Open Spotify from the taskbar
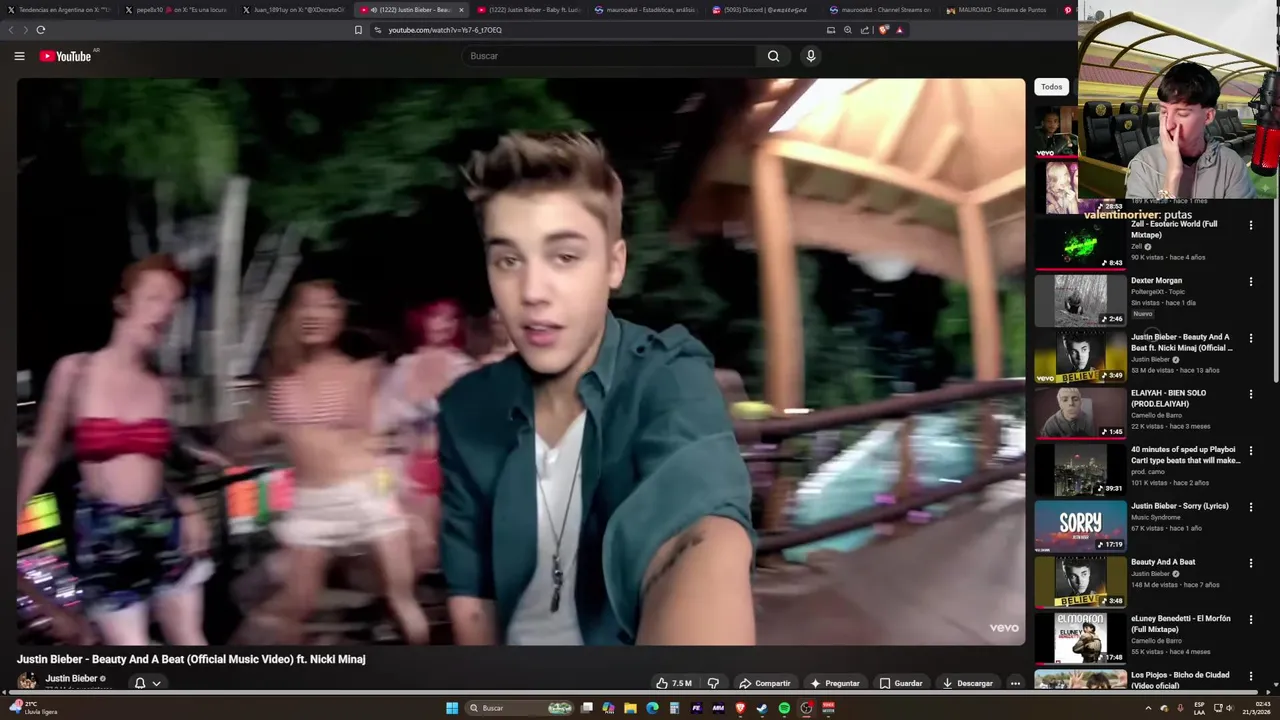 pyautogui.click(x=784, y=708)
